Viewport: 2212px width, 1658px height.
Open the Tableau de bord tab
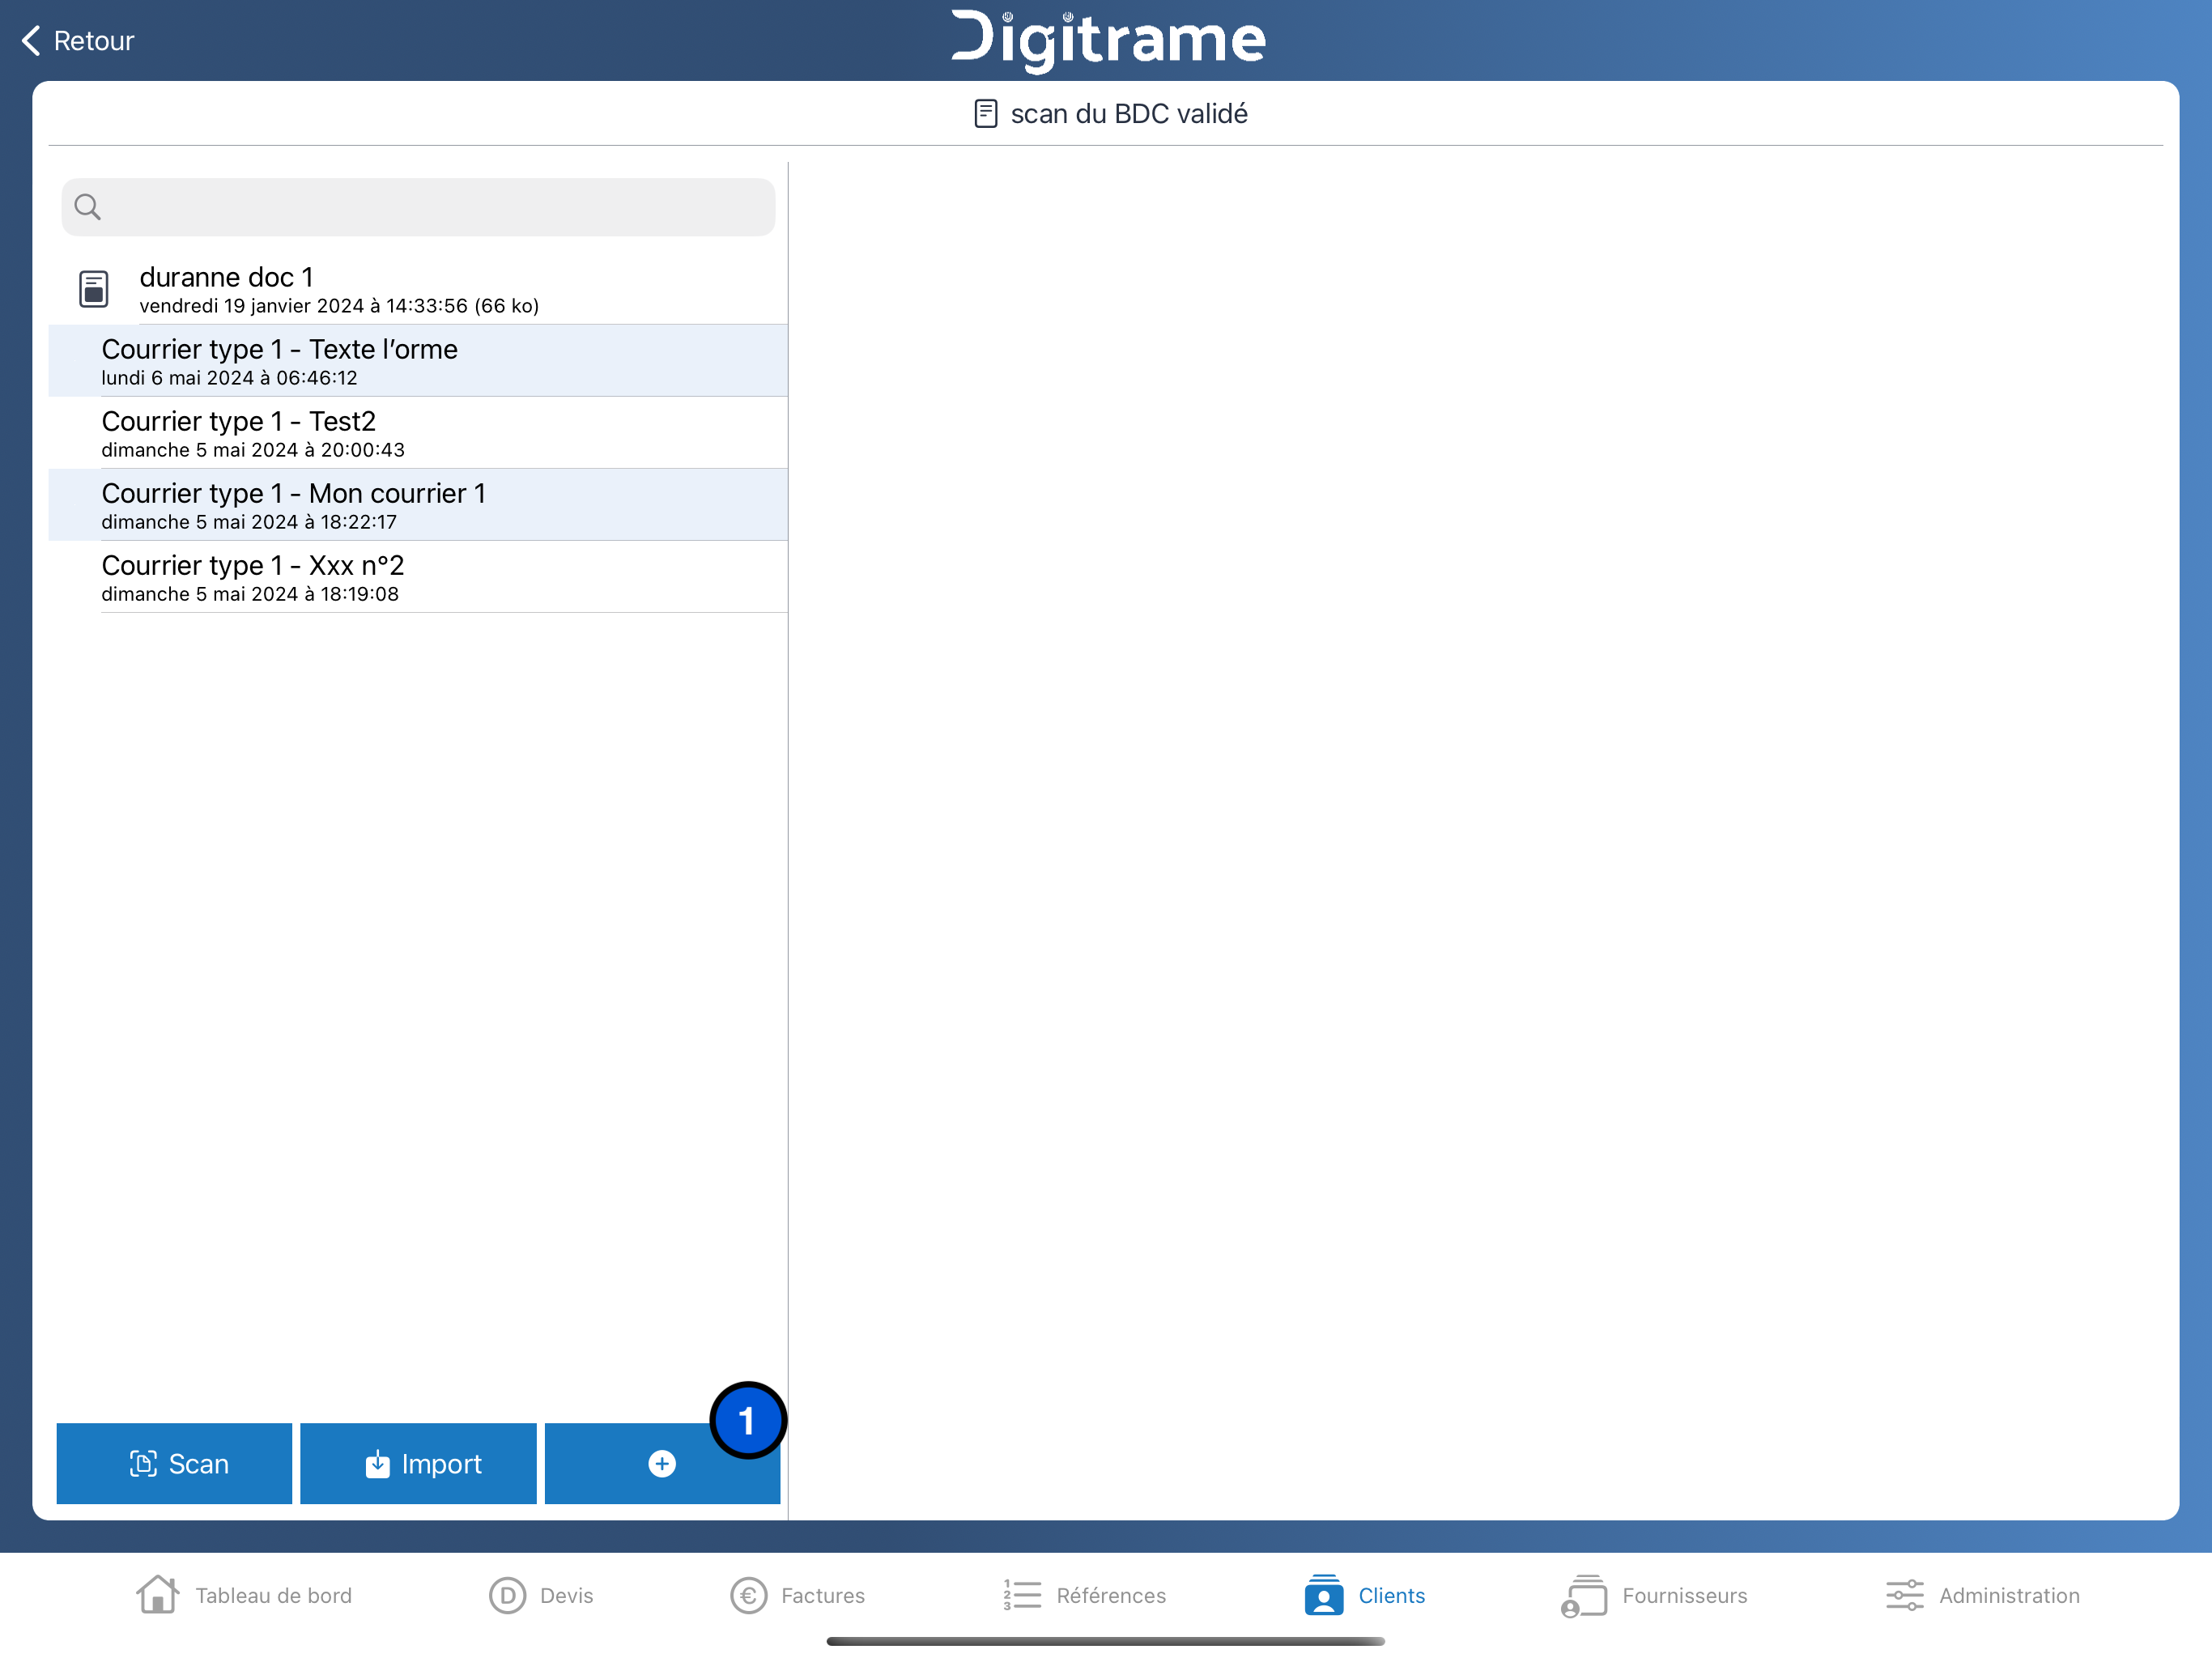point(244,1595)
